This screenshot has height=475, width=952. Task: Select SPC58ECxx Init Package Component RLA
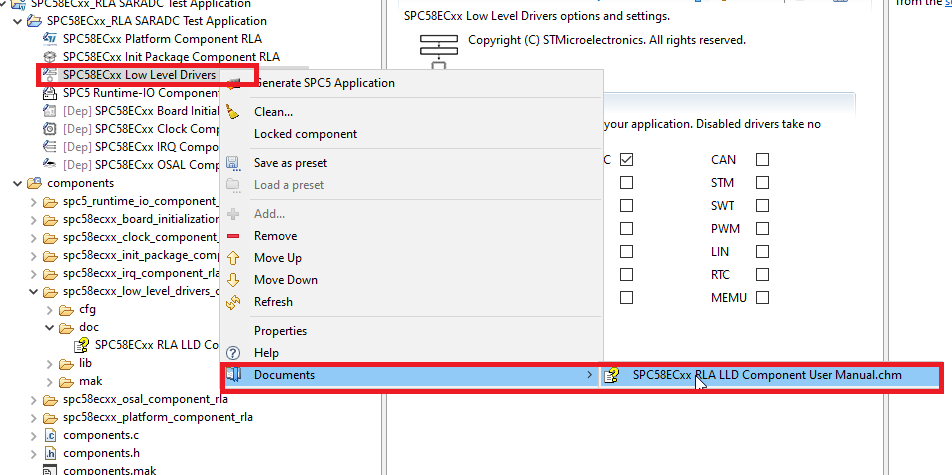point(171,57)
